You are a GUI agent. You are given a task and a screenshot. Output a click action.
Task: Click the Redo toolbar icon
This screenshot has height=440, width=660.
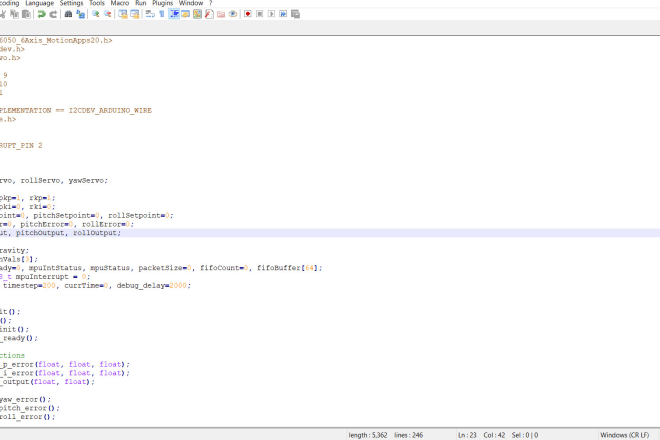(52, 15)
